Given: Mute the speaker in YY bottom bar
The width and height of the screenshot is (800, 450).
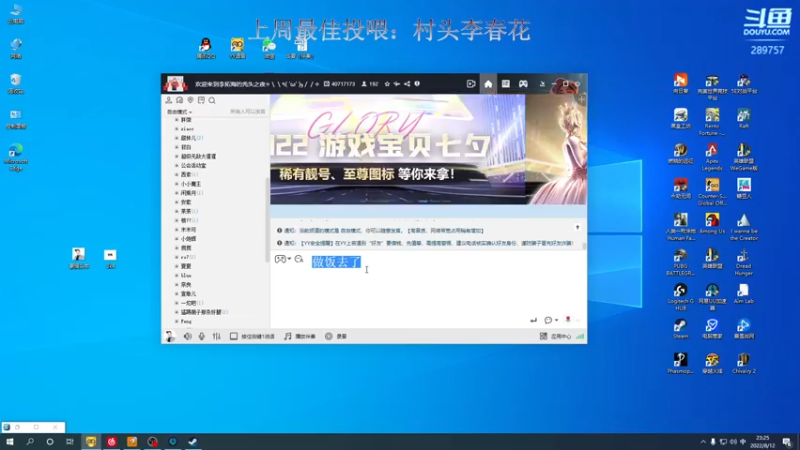Looking at the screenshot, I should 188,336.
